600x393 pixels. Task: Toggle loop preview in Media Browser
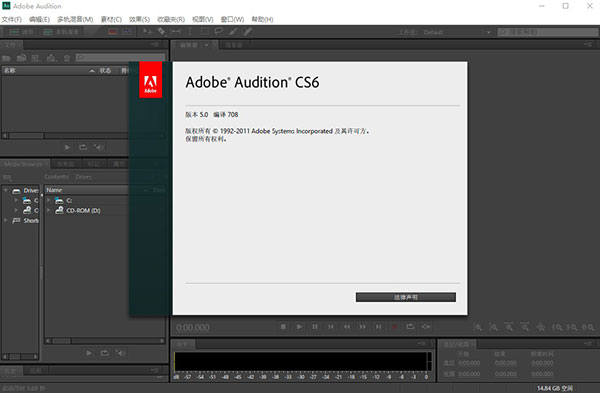click(104, 353)
